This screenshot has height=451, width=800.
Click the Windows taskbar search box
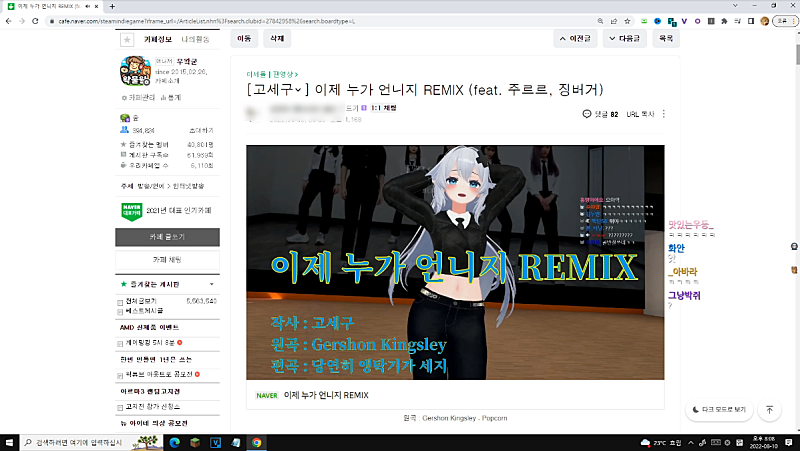(92, 442)
